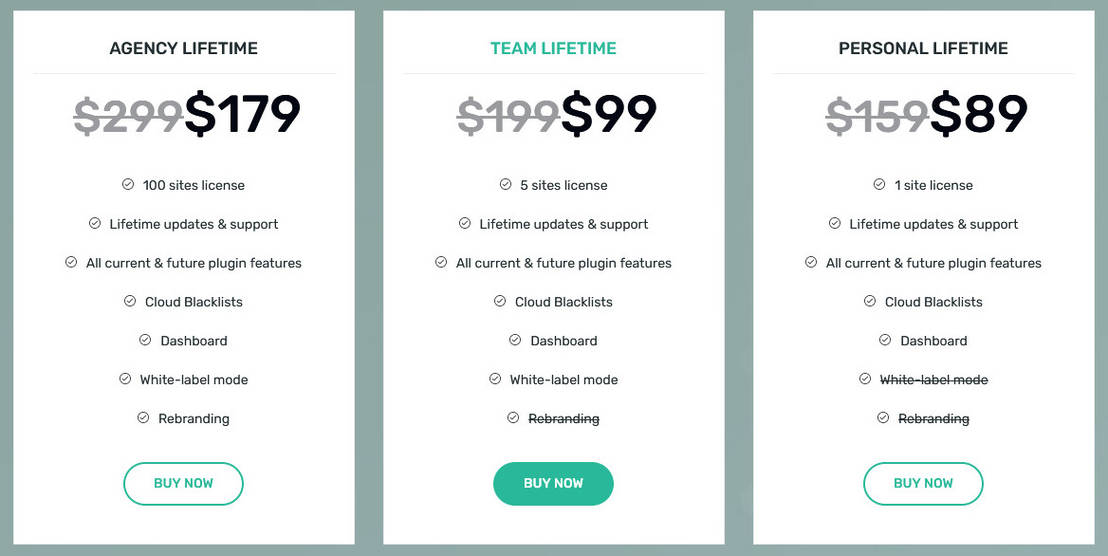Click the crossed-out $159 Personal price
The height and width of the screenshot is (556, 1108).
click(x=876, y=116)
